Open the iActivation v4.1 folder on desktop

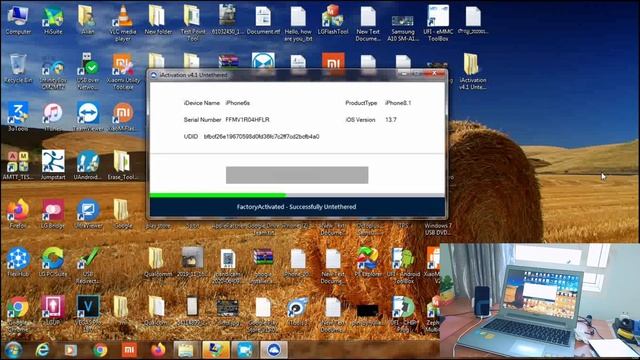472,71
